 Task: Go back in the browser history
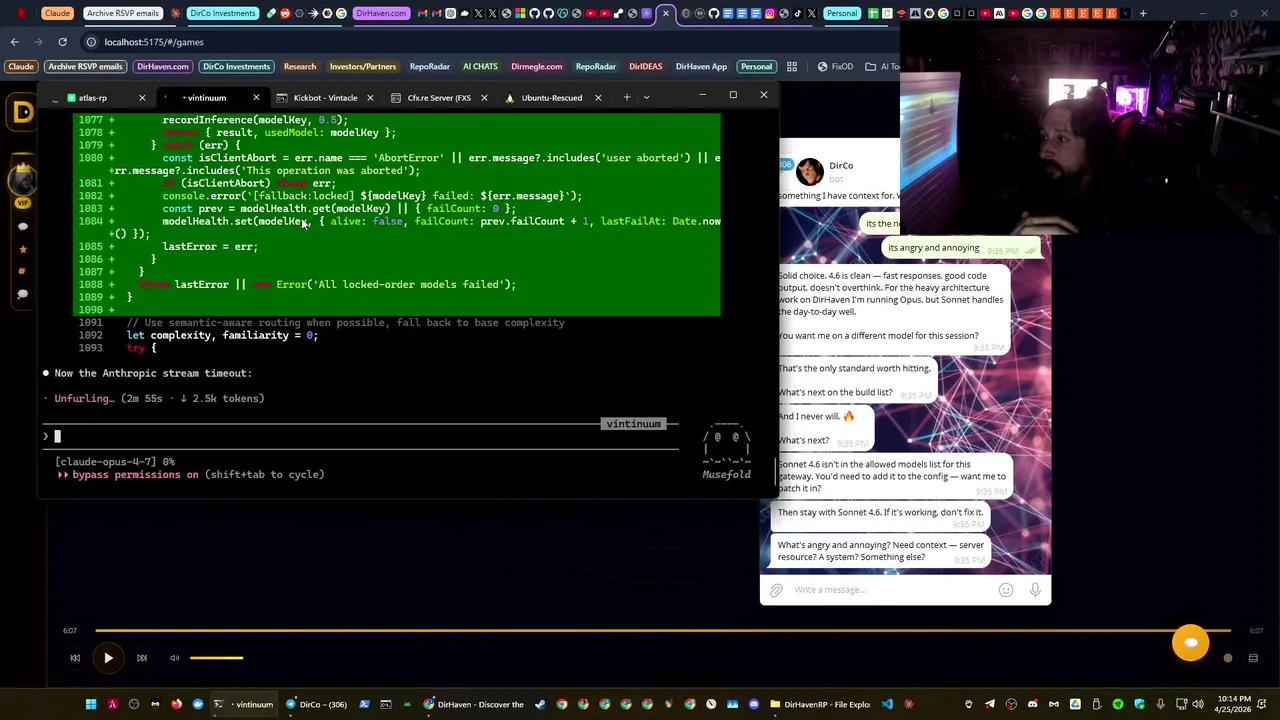14,42
